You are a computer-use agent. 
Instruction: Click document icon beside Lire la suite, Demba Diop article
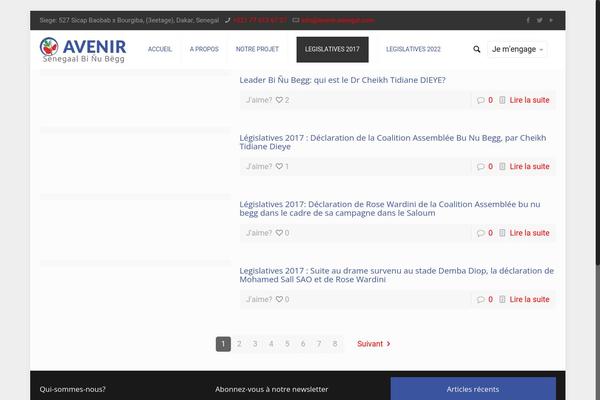click(502, 299)
